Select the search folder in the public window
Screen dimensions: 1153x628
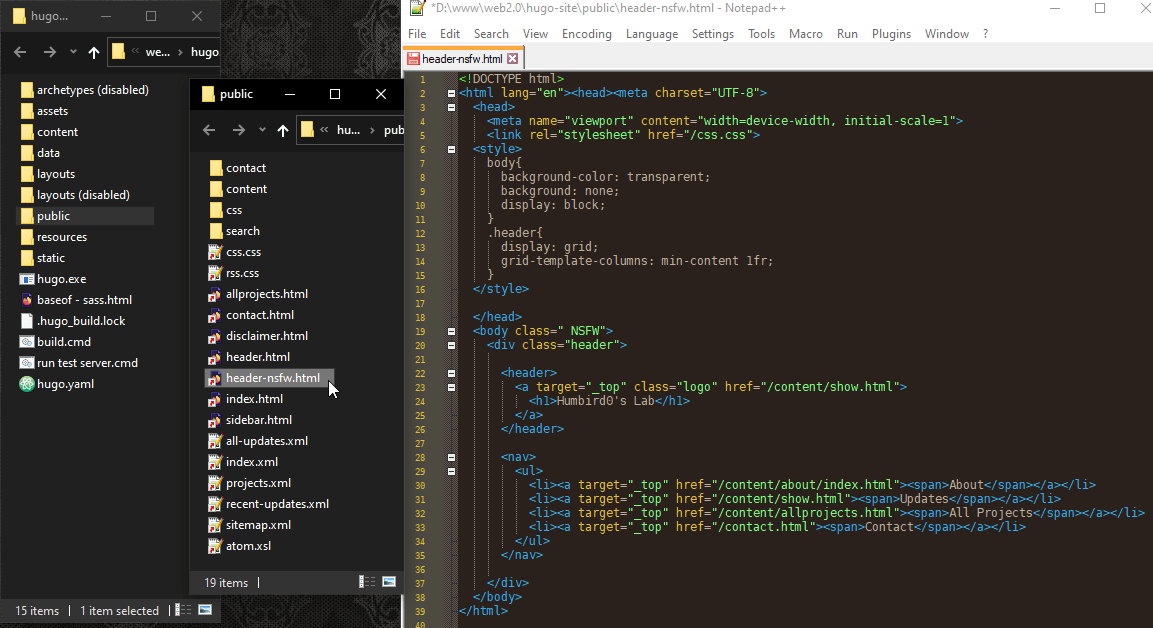tap(243, 231)
